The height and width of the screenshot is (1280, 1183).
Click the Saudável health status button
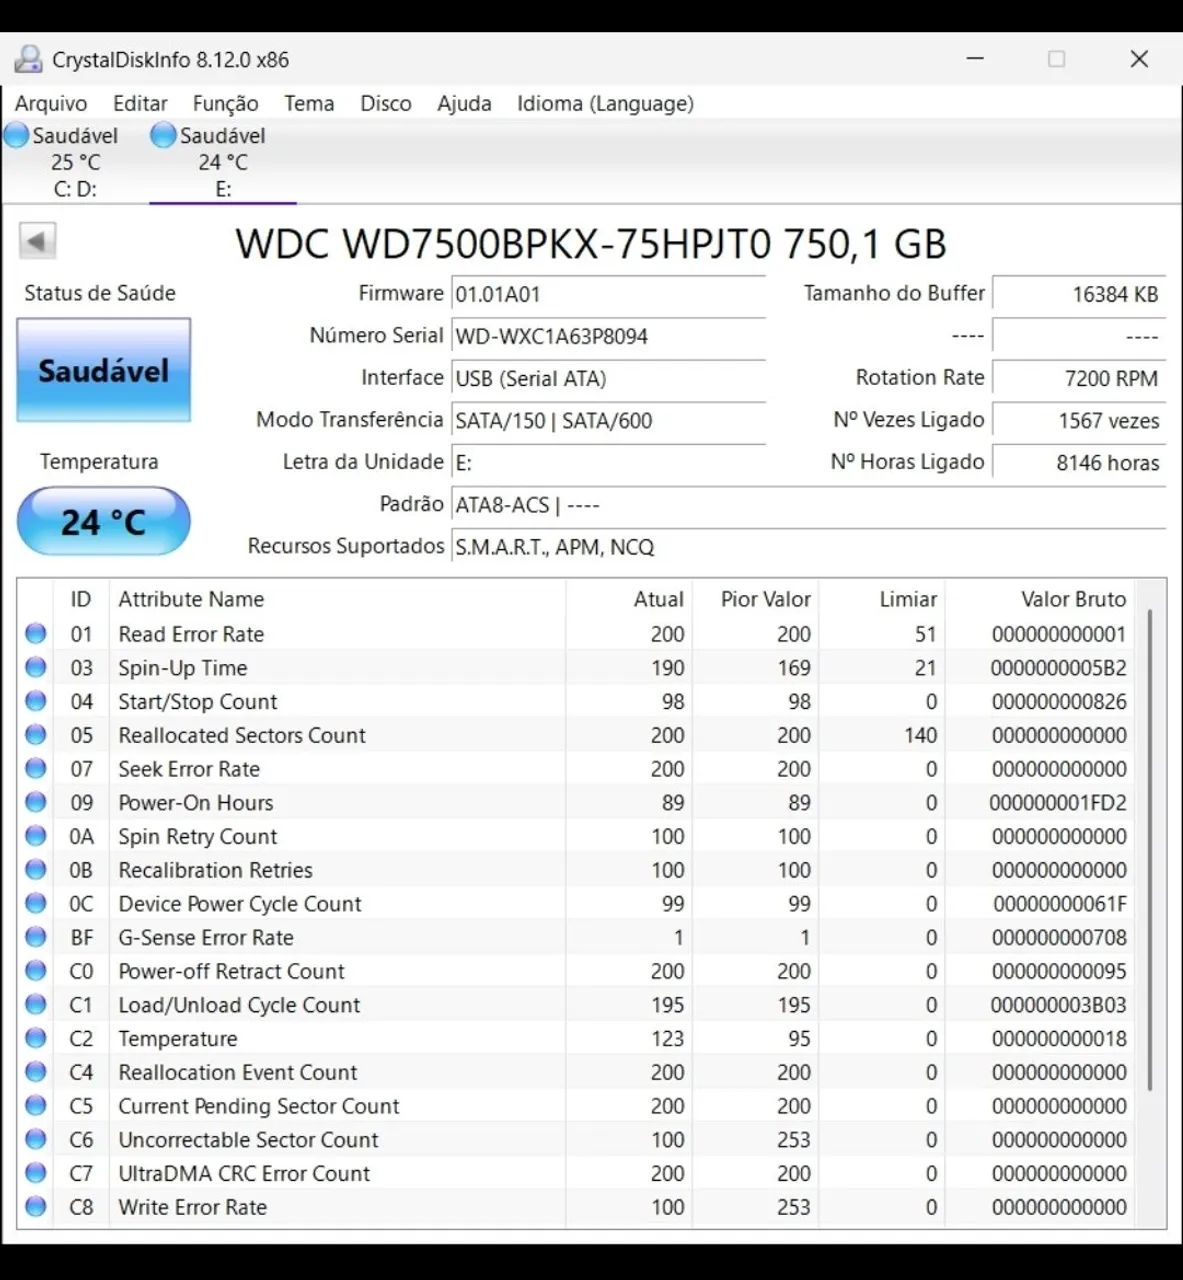[104, 370]
